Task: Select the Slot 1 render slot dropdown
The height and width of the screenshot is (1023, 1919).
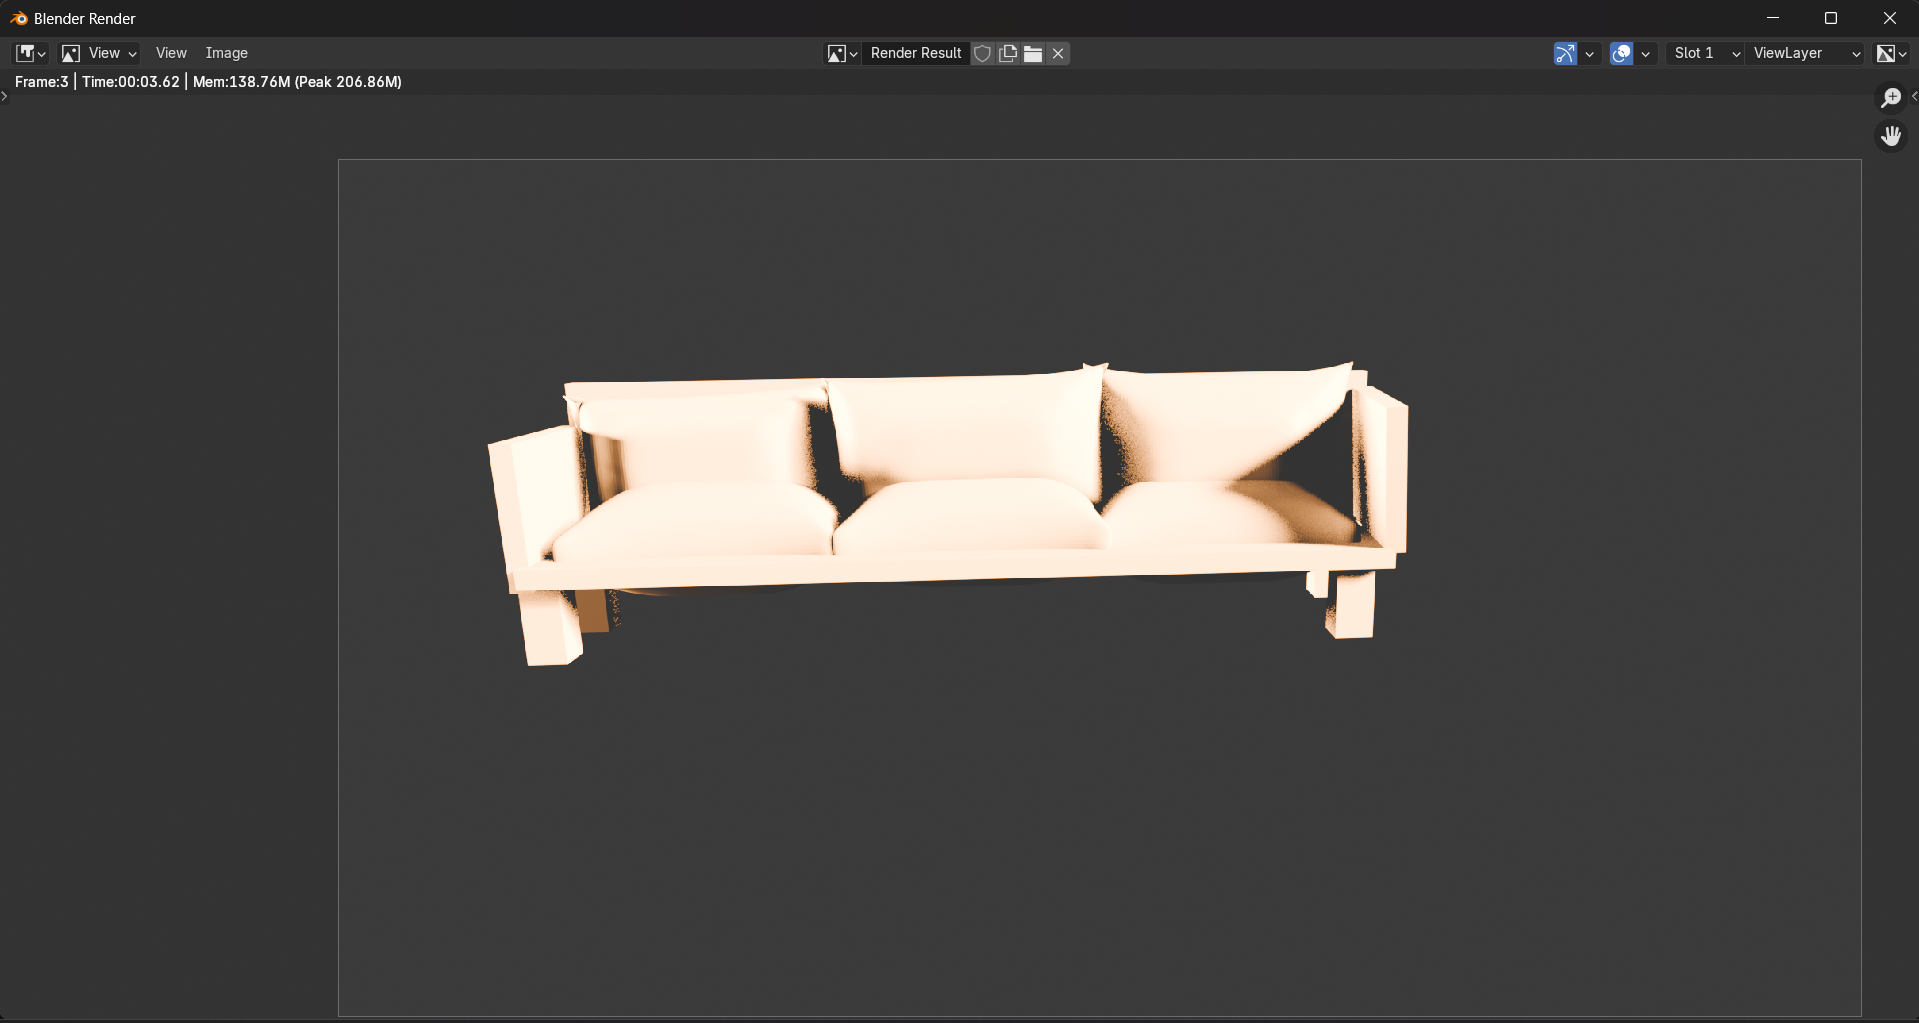Action: (1706, 53)
